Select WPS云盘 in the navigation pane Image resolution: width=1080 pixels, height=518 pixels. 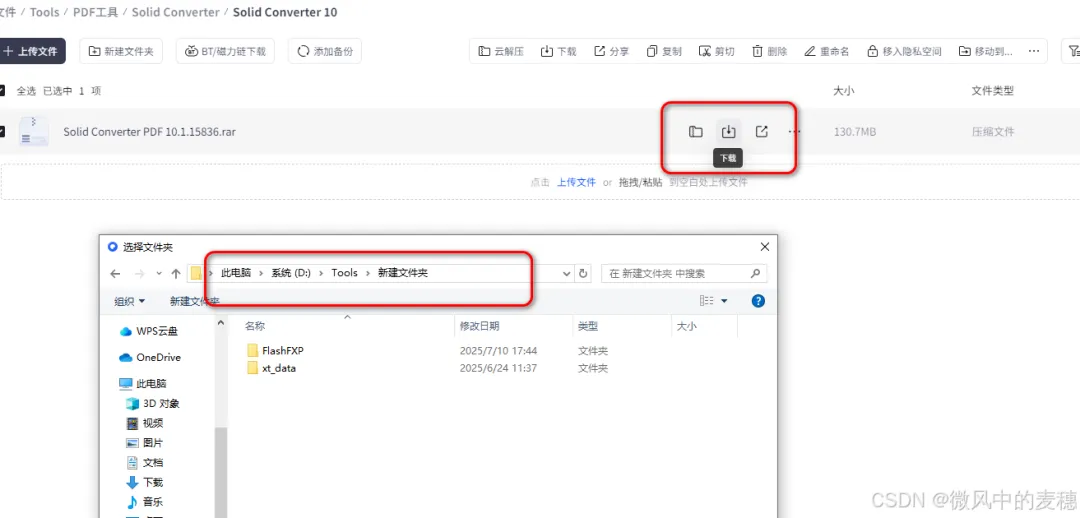point(149,331)
